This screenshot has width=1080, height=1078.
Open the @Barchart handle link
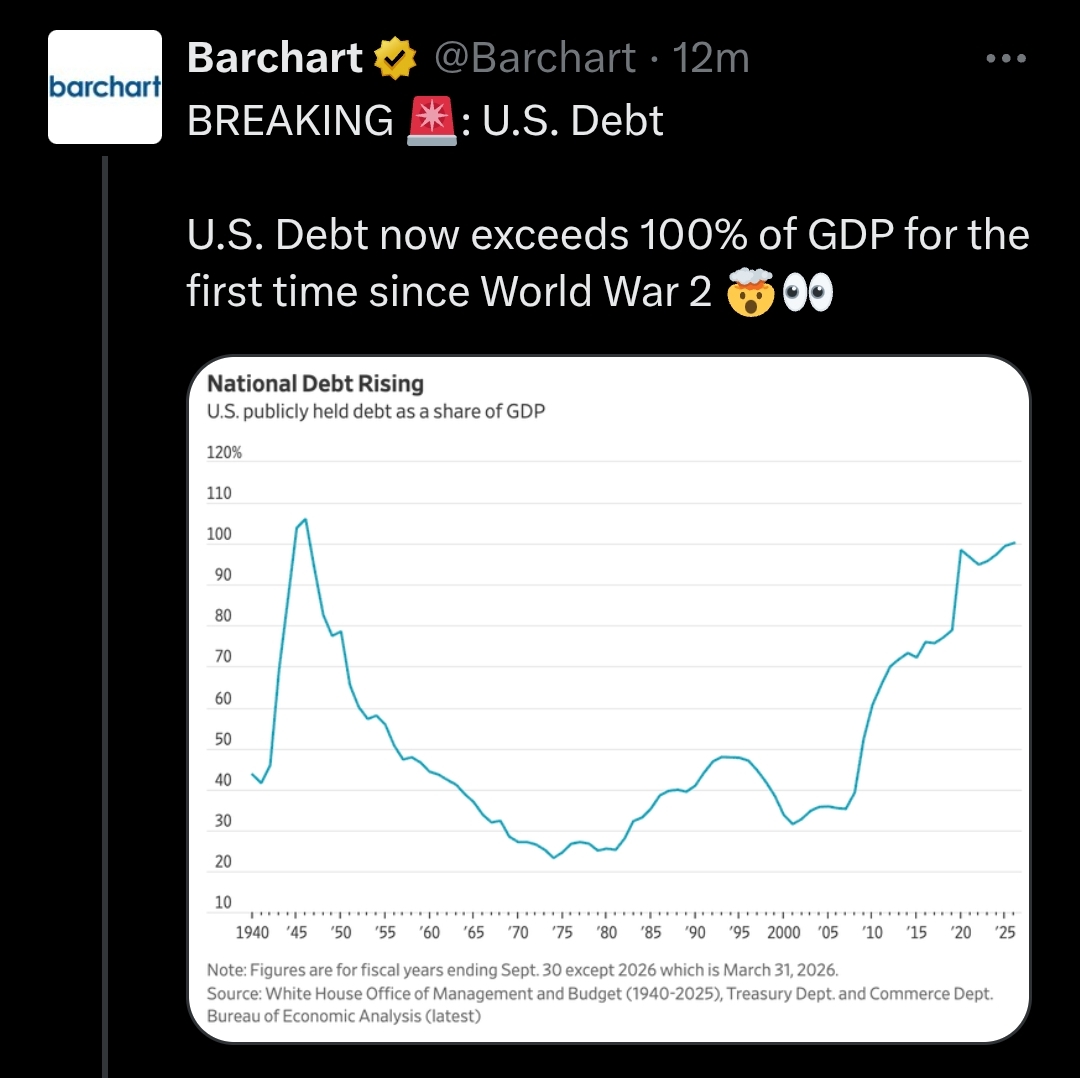point(534,58)
